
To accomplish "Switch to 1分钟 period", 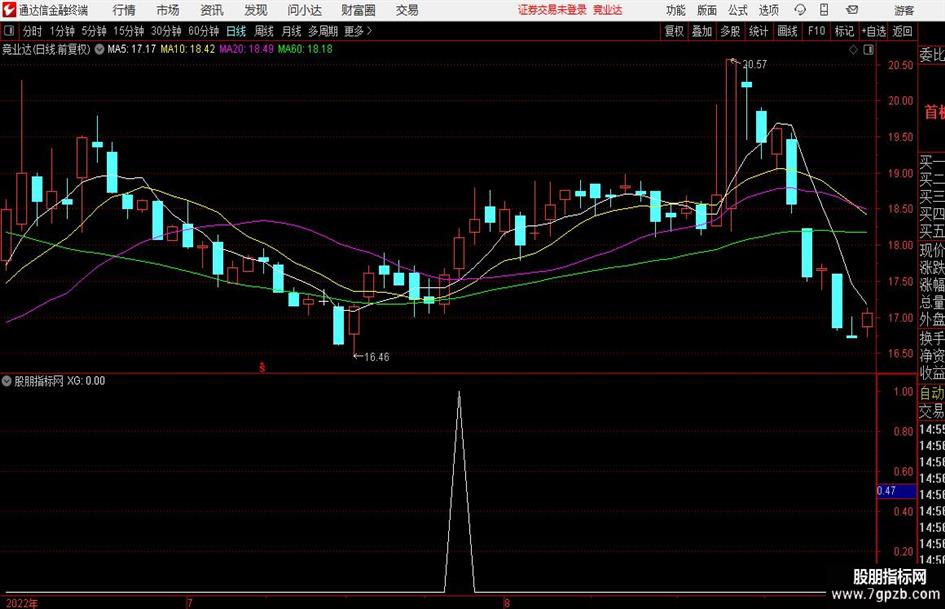I will (62, 31).
